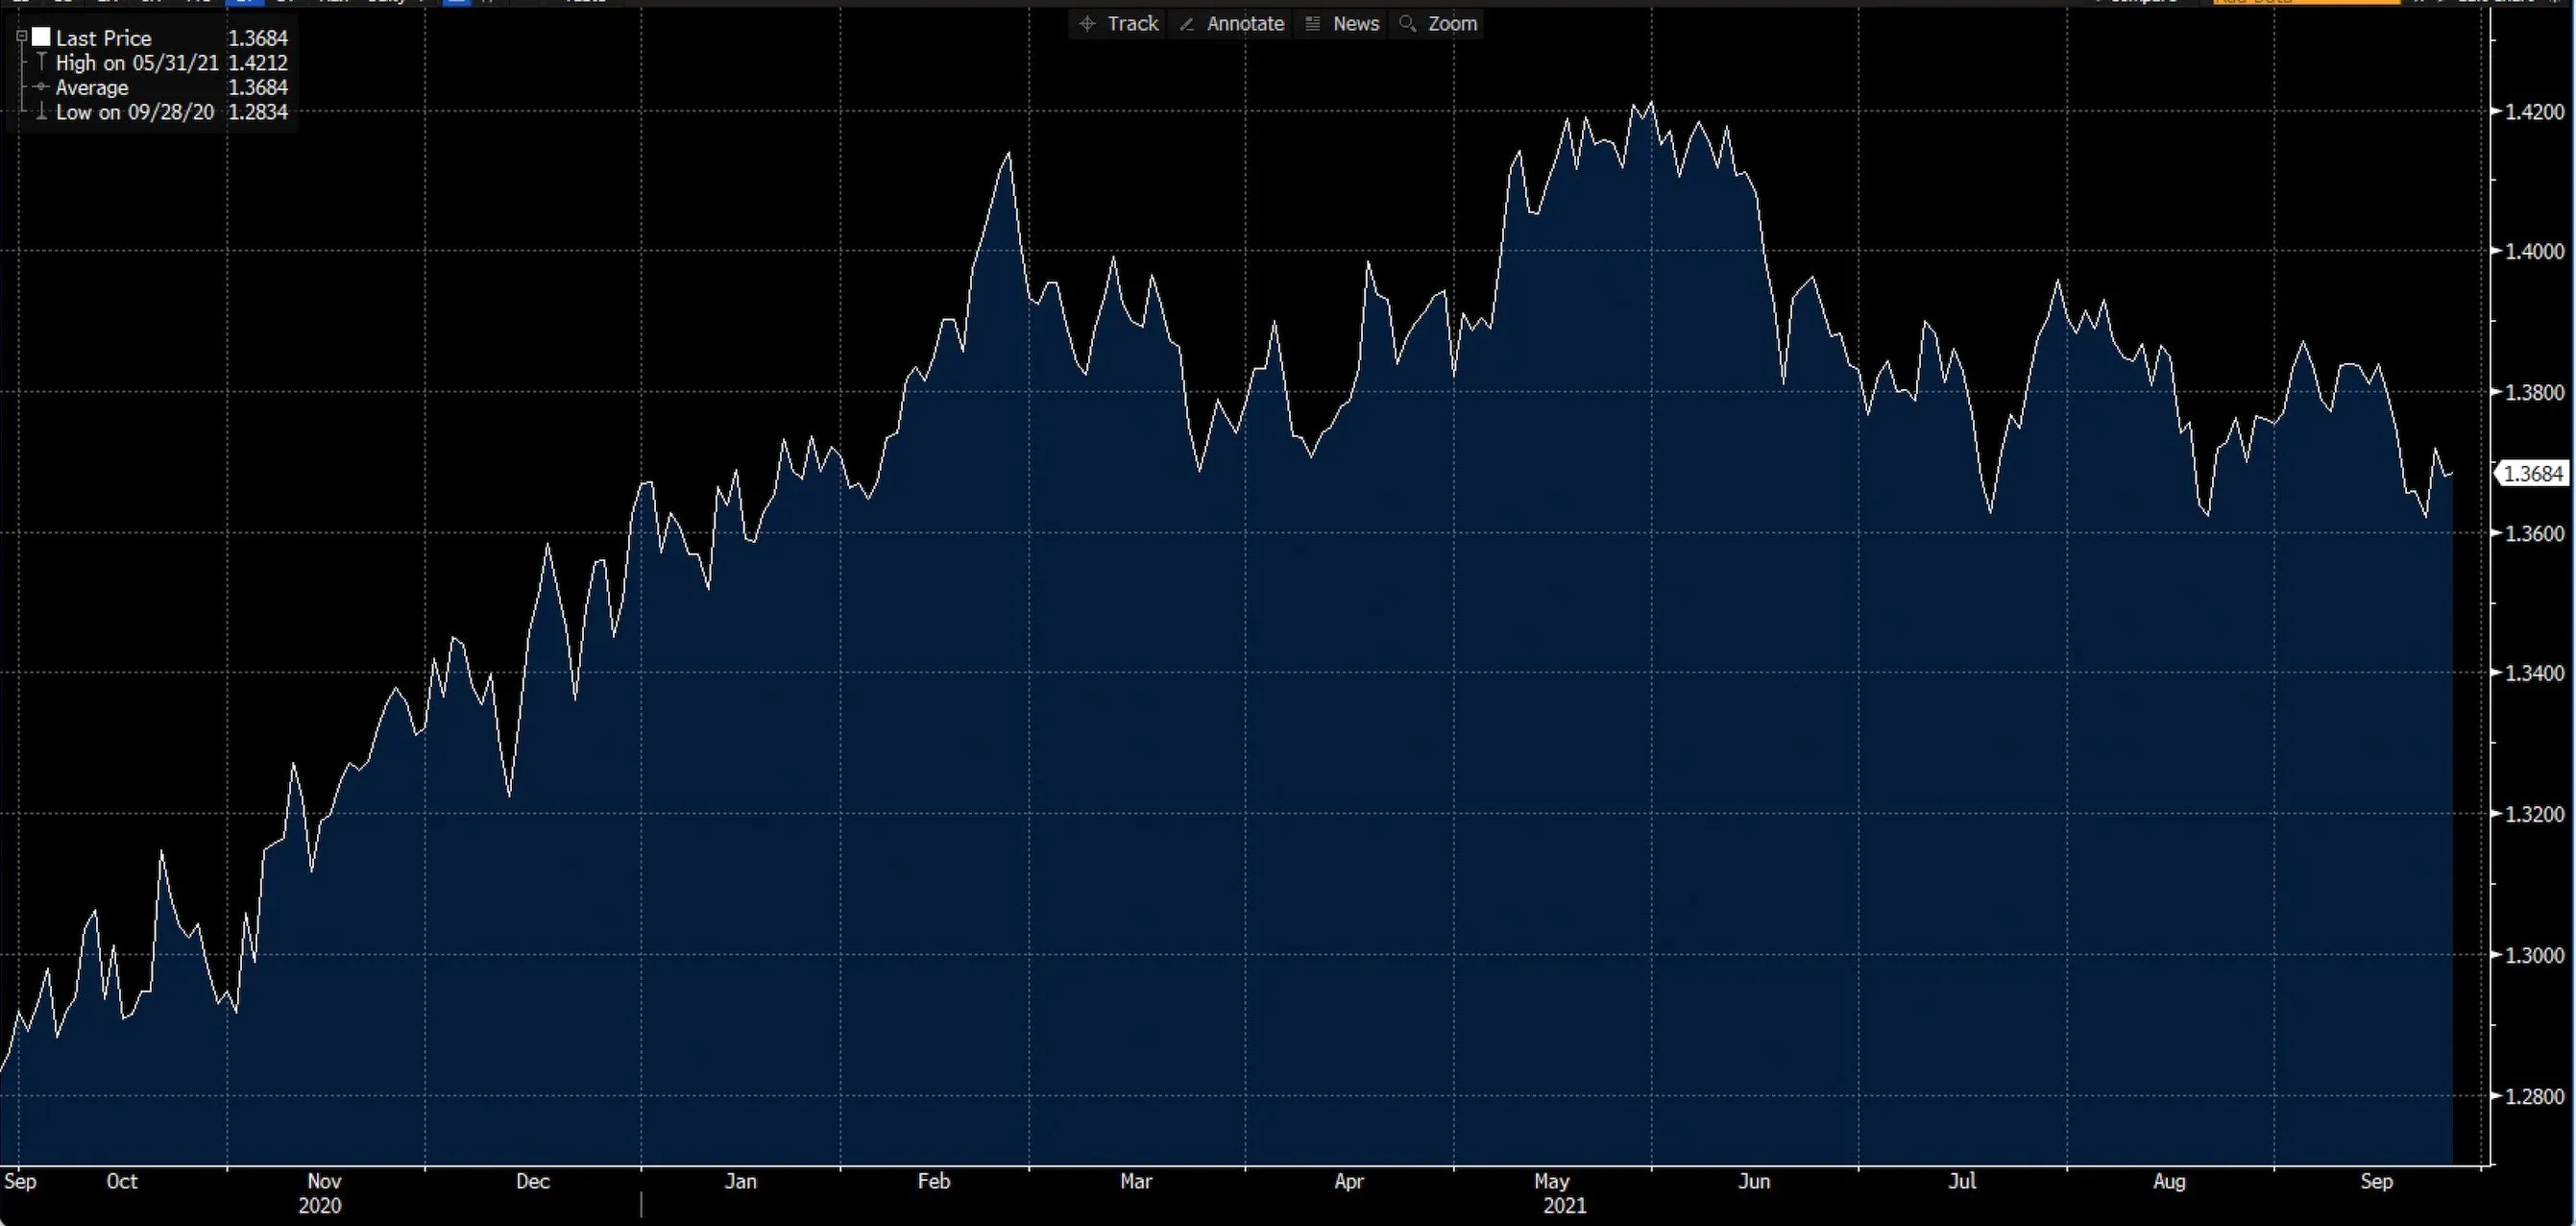Viewport: 2576px width, 1226px height.
Task: Toggle the blue button beside the Daily dropdown
Action: point(455,3)
